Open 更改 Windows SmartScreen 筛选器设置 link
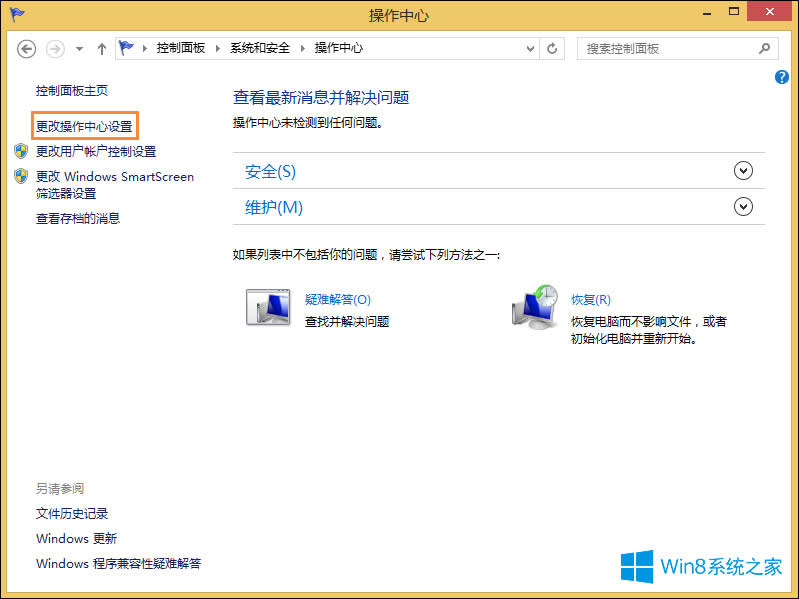Screen dimensions: 799x599 pos(115,185)
